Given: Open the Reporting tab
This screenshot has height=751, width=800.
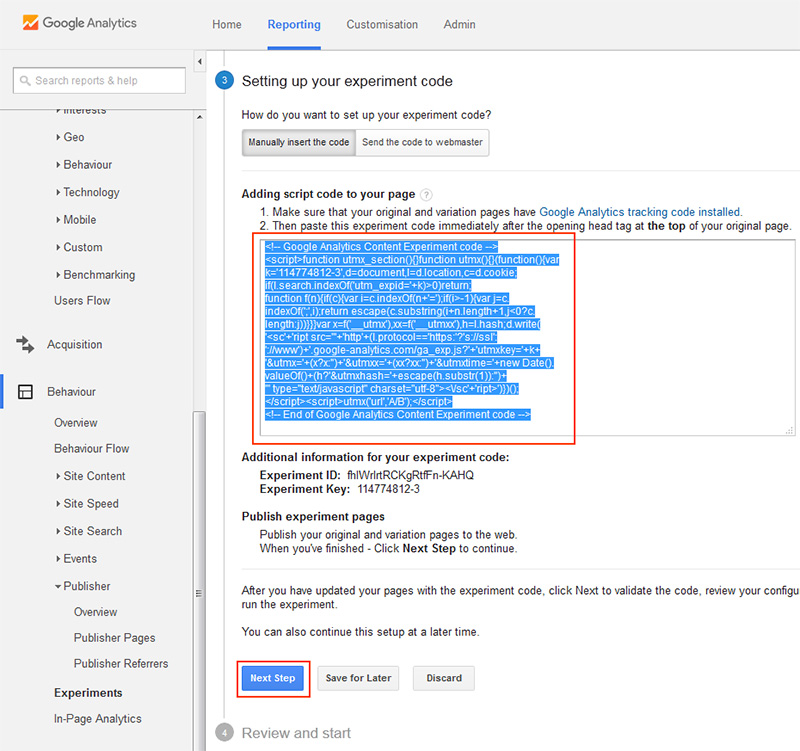Looking at the screenshot, I should click(294, 24).
